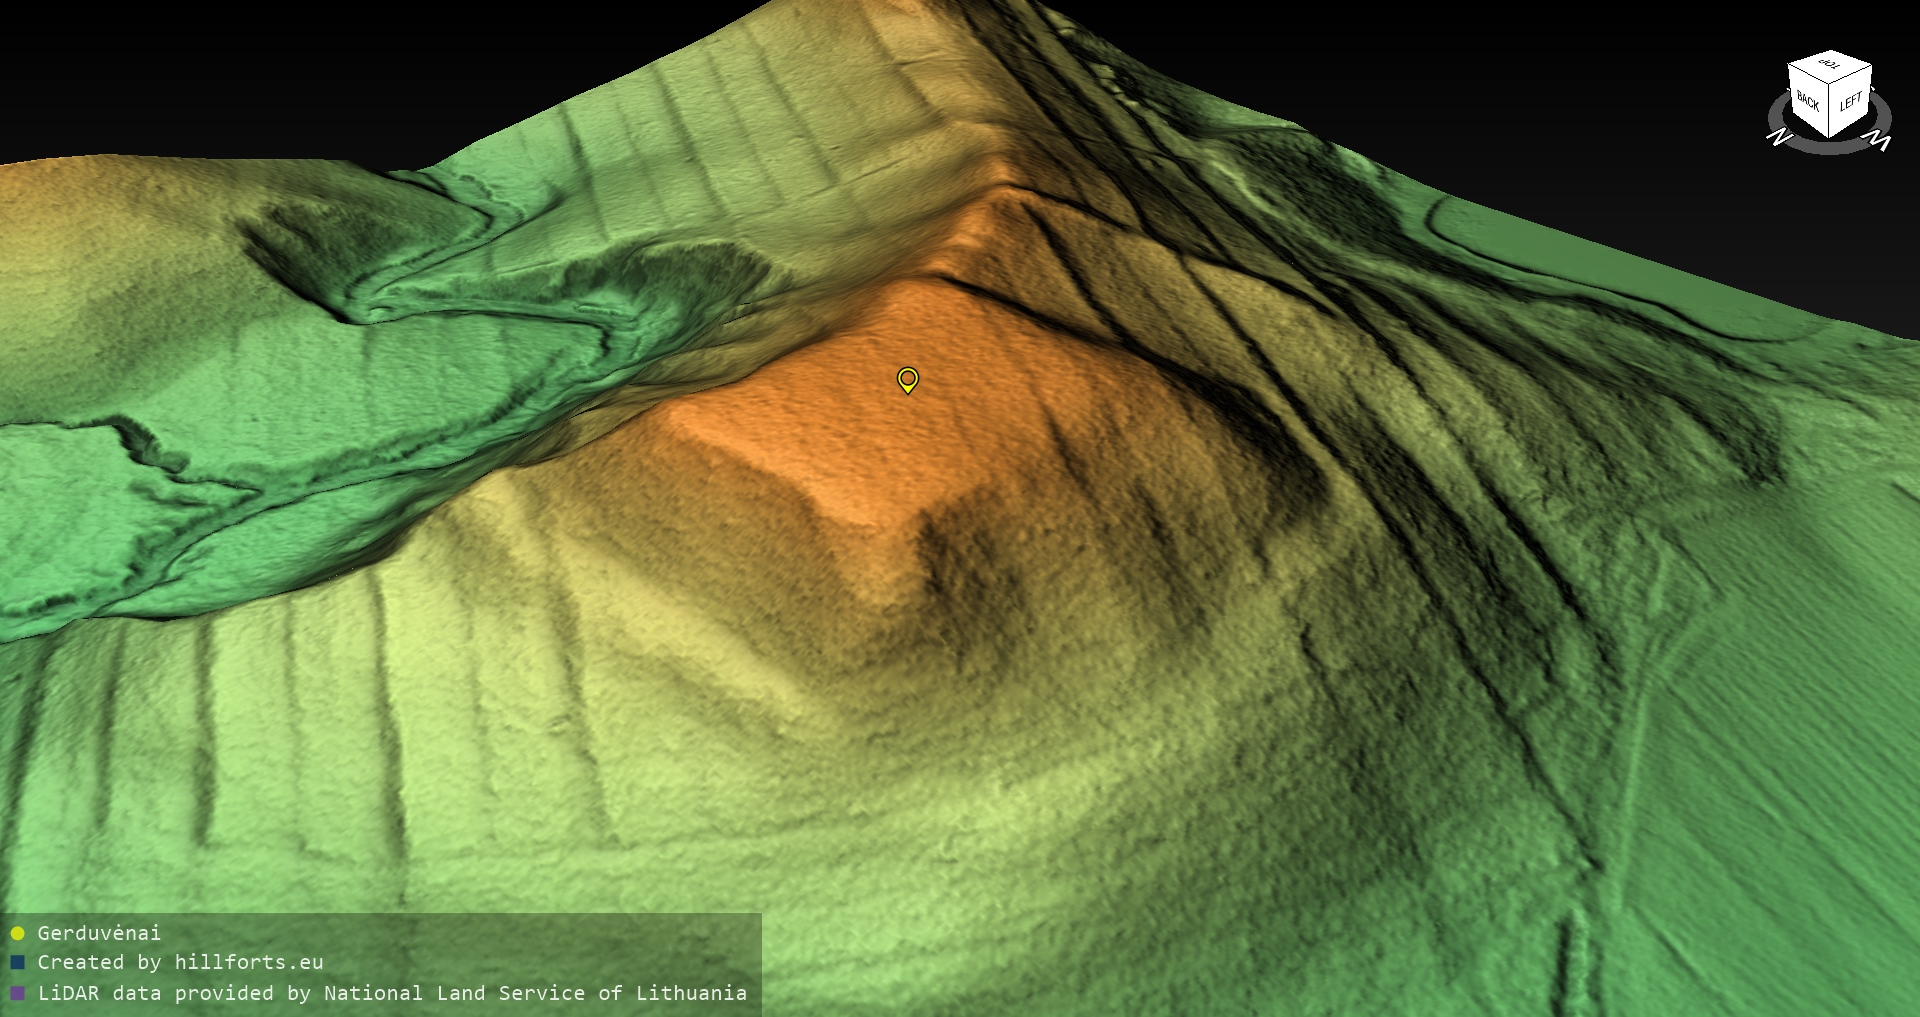The width and height of the screenshot is (1920, 1017).
Task: Click the cube edge between TOP and BACK faces
Action: click(x=1808, y=72)
